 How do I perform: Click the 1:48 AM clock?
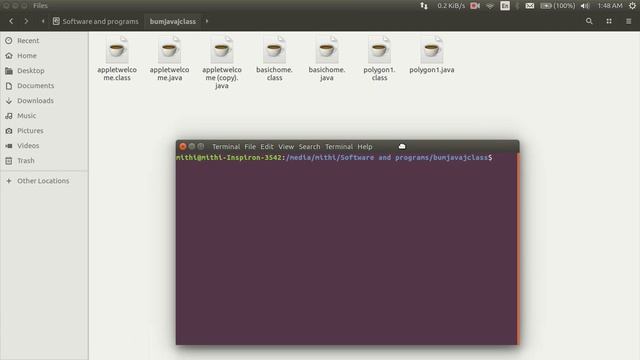pyautogui.click(x=610, y=6)
